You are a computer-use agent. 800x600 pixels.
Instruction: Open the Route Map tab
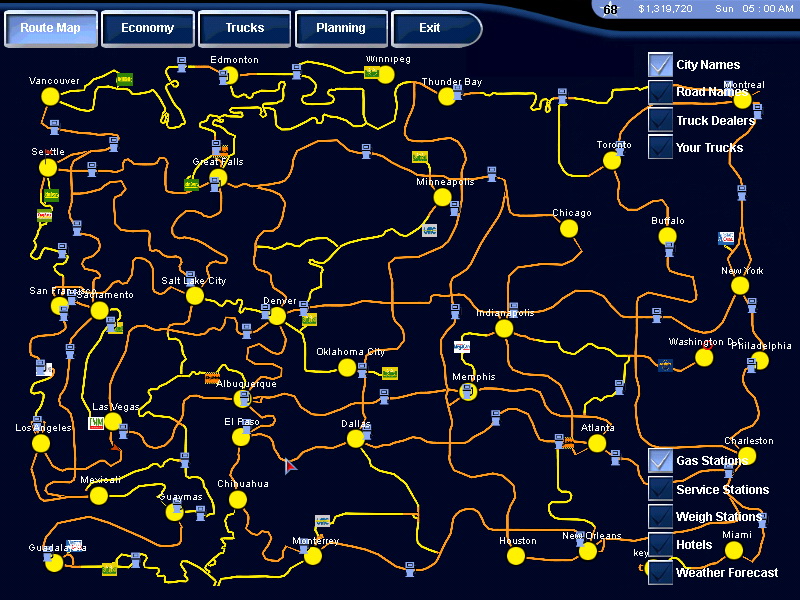click(51, 29)
